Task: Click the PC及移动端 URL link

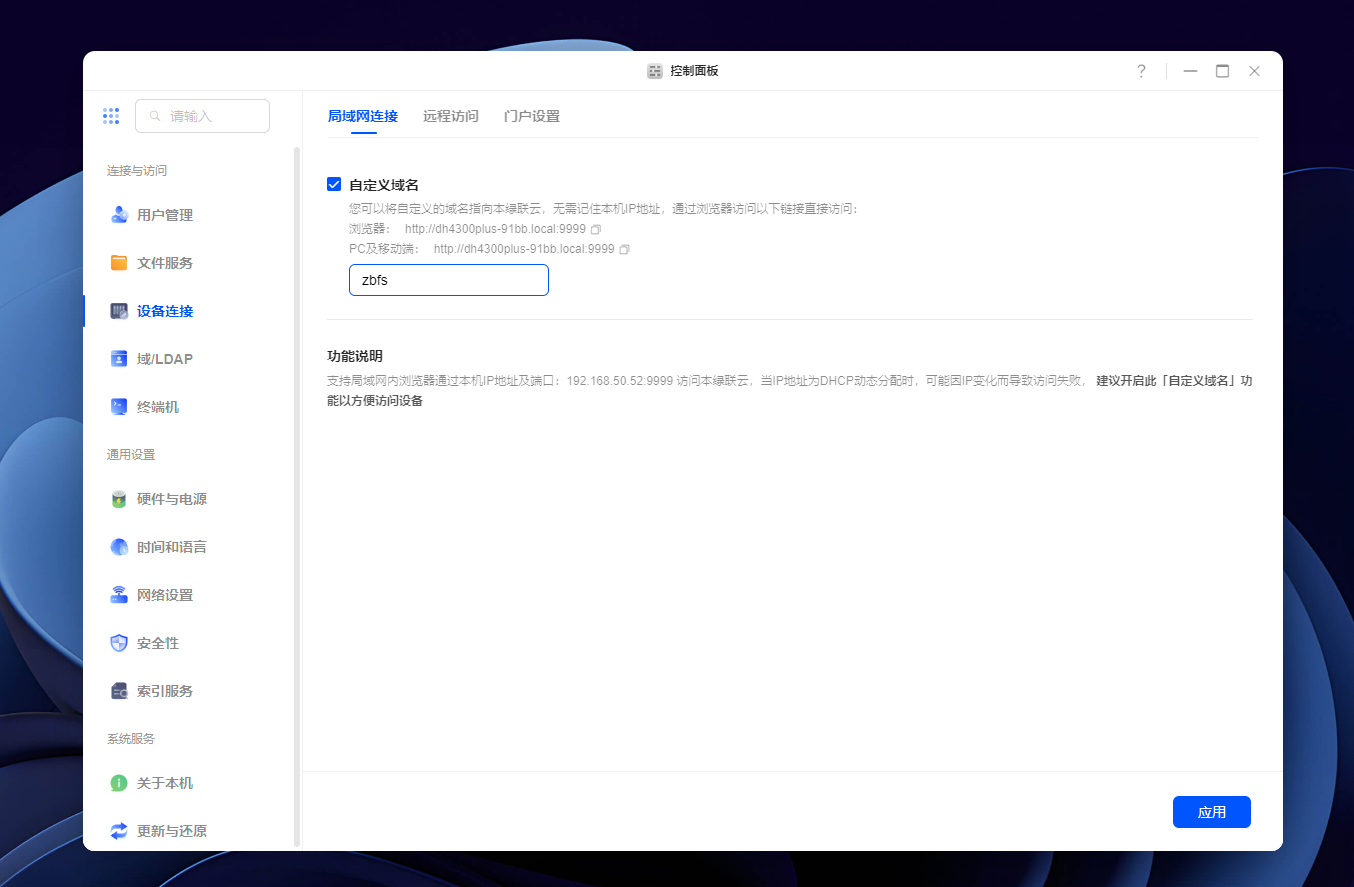Action: (x=524, y=249)
